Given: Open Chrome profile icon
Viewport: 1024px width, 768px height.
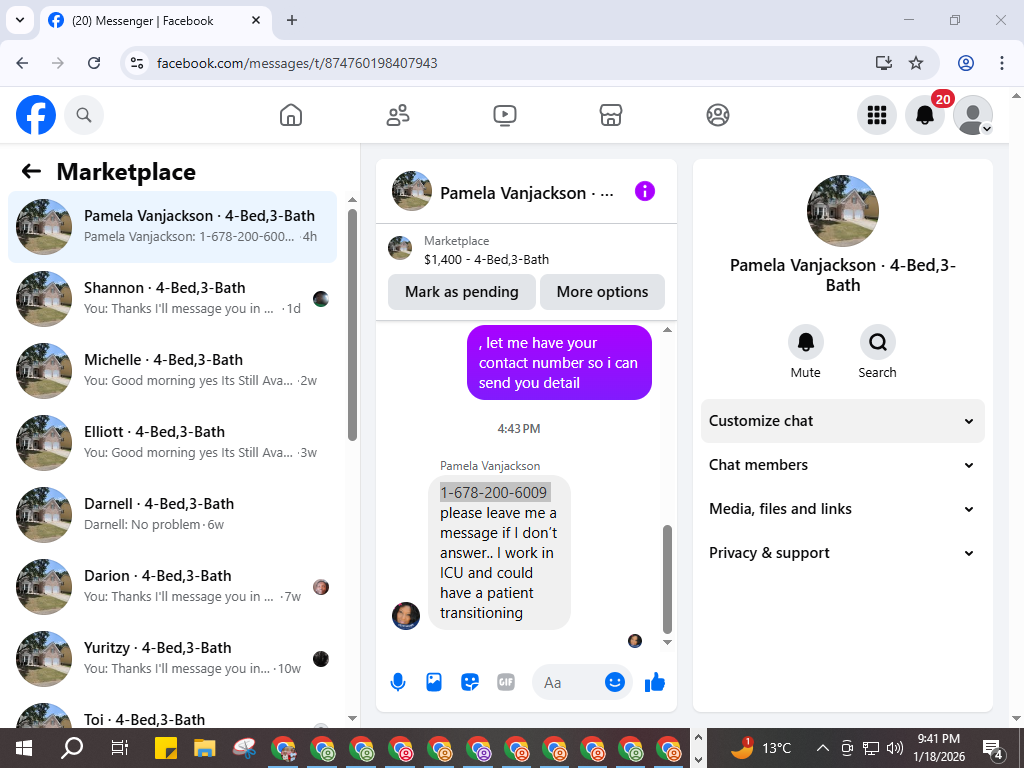Looking at the screenshot, I should point(966,63).
